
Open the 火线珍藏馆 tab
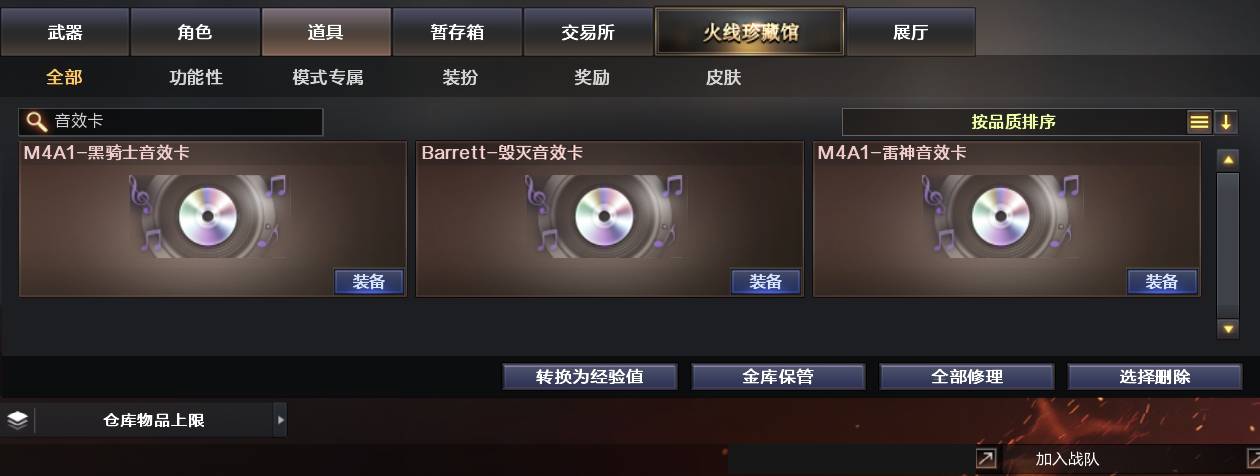(750, 32)
